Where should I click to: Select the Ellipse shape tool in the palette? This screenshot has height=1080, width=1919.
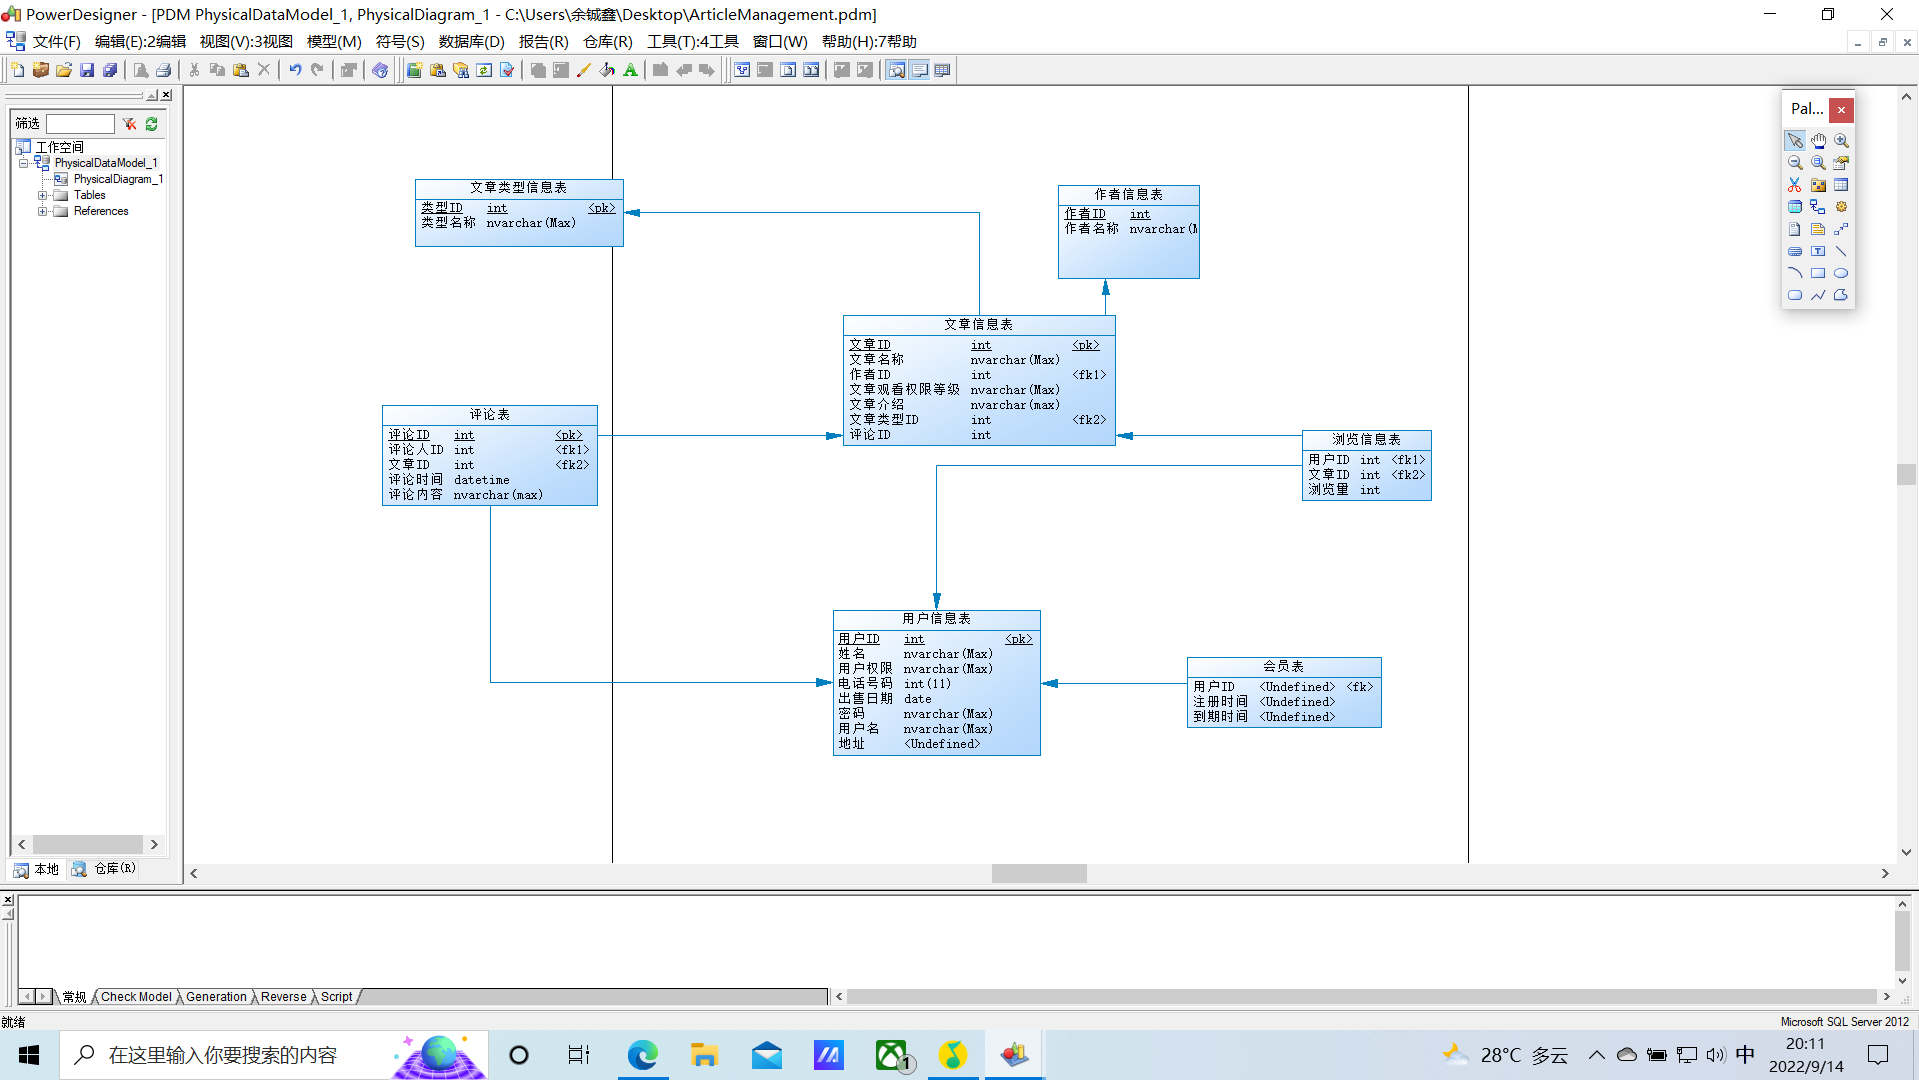(x=1841, y=273)
